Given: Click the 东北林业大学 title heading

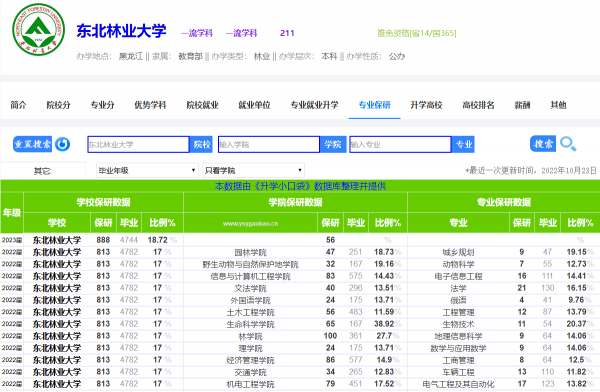Looking at the screenshot, I should pyautogui.click(x=121, y=31).
